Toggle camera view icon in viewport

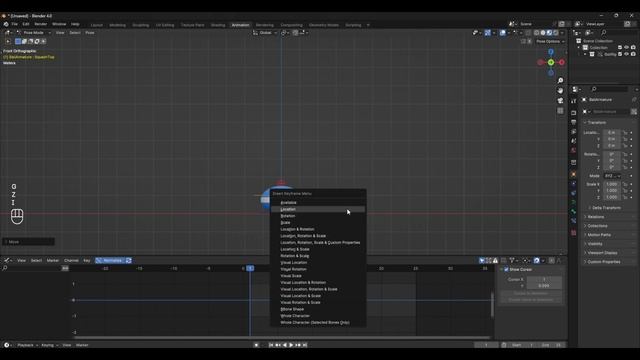(560, 100)
